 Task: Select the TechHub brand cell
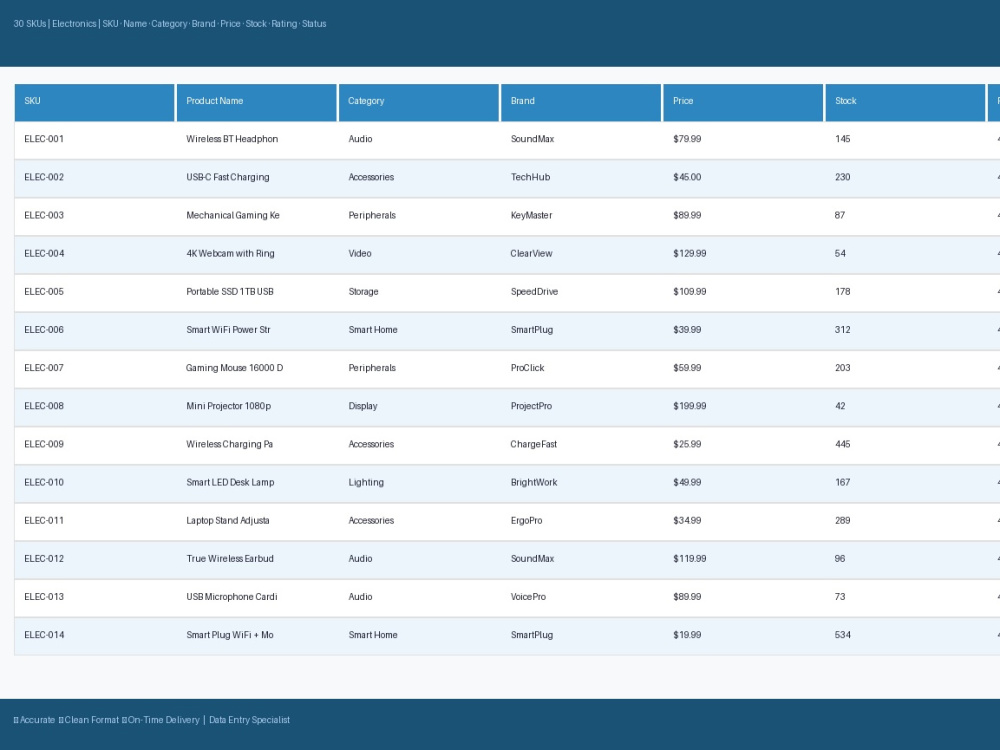(581, 179)
